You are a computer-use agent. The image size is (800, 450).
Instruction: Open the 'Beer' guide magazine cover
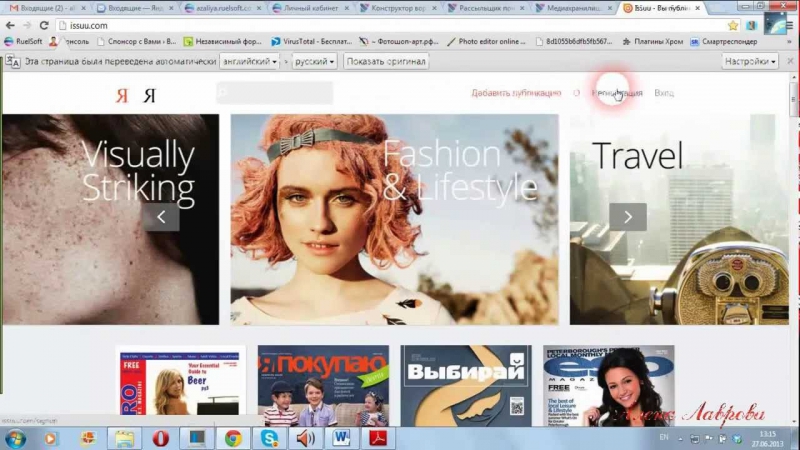tap(180, 386)
